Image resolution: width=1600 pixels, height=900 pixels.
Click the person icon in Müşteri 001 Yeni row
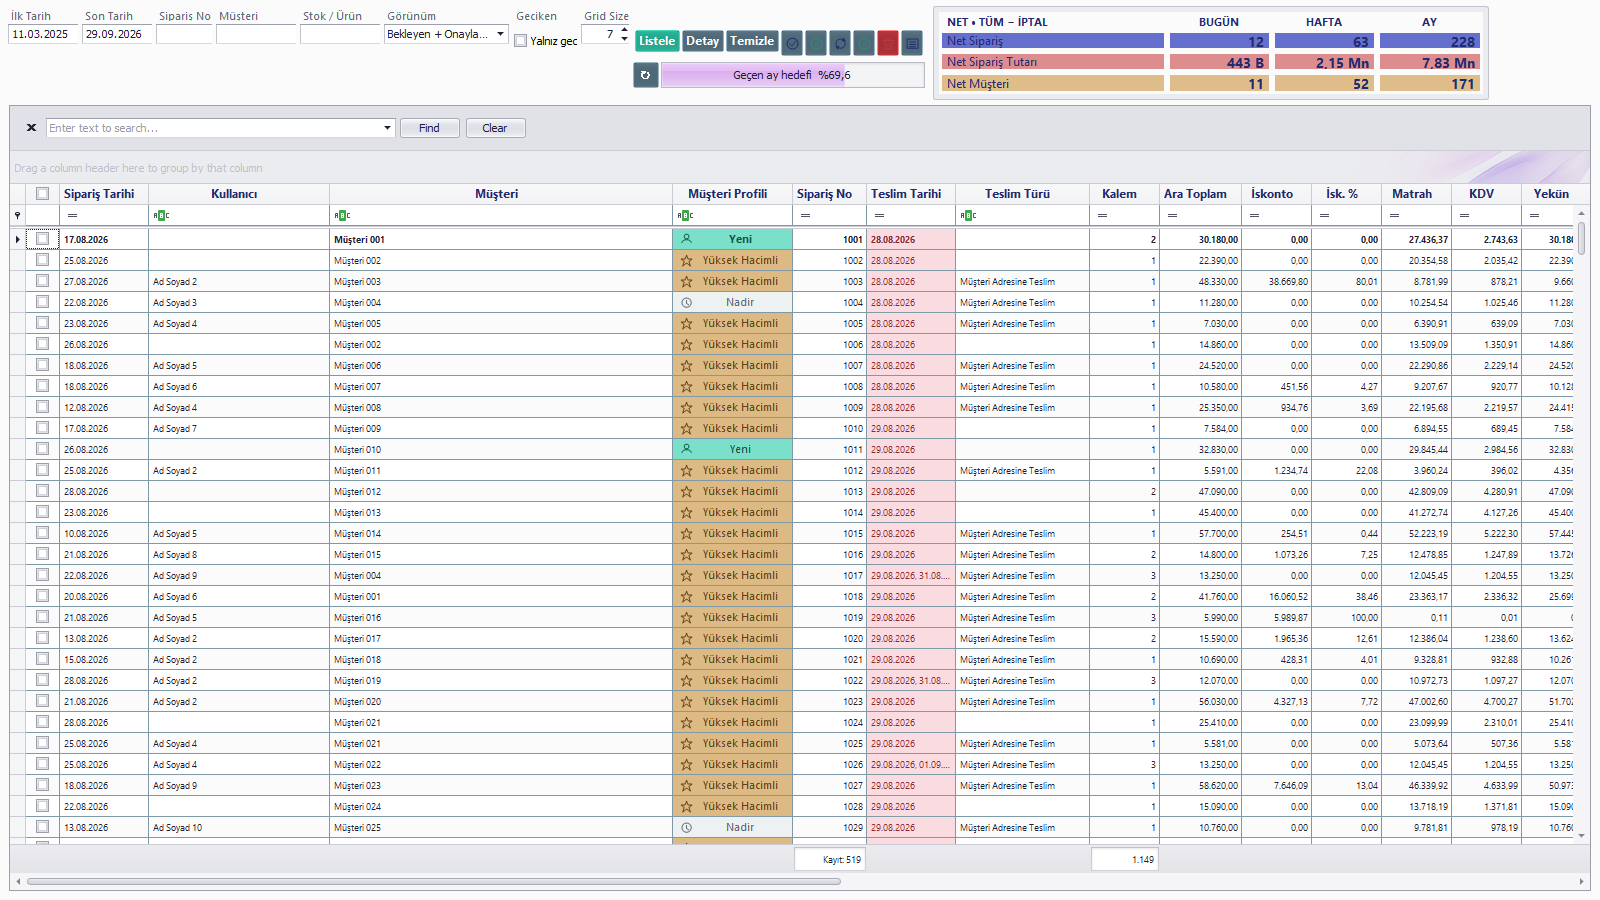pyautogui.click(x=686, y=239)
